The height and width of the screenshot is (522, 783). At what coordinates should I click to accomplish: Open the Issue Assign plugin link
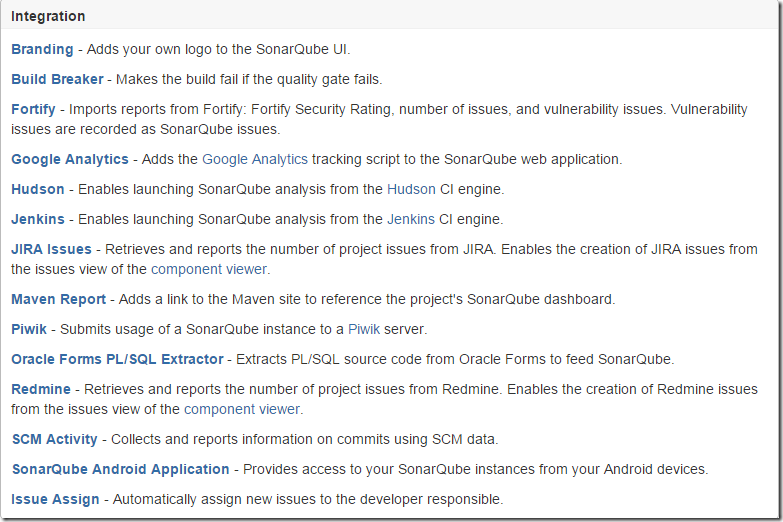click(55, 499)
